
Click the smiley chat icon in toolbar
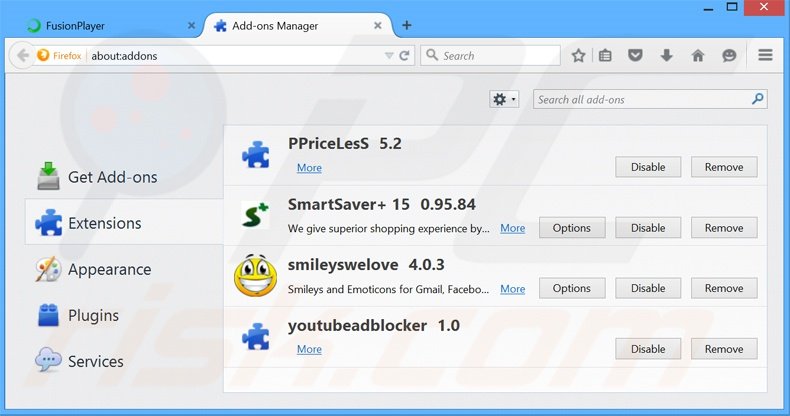pos(729,56)
